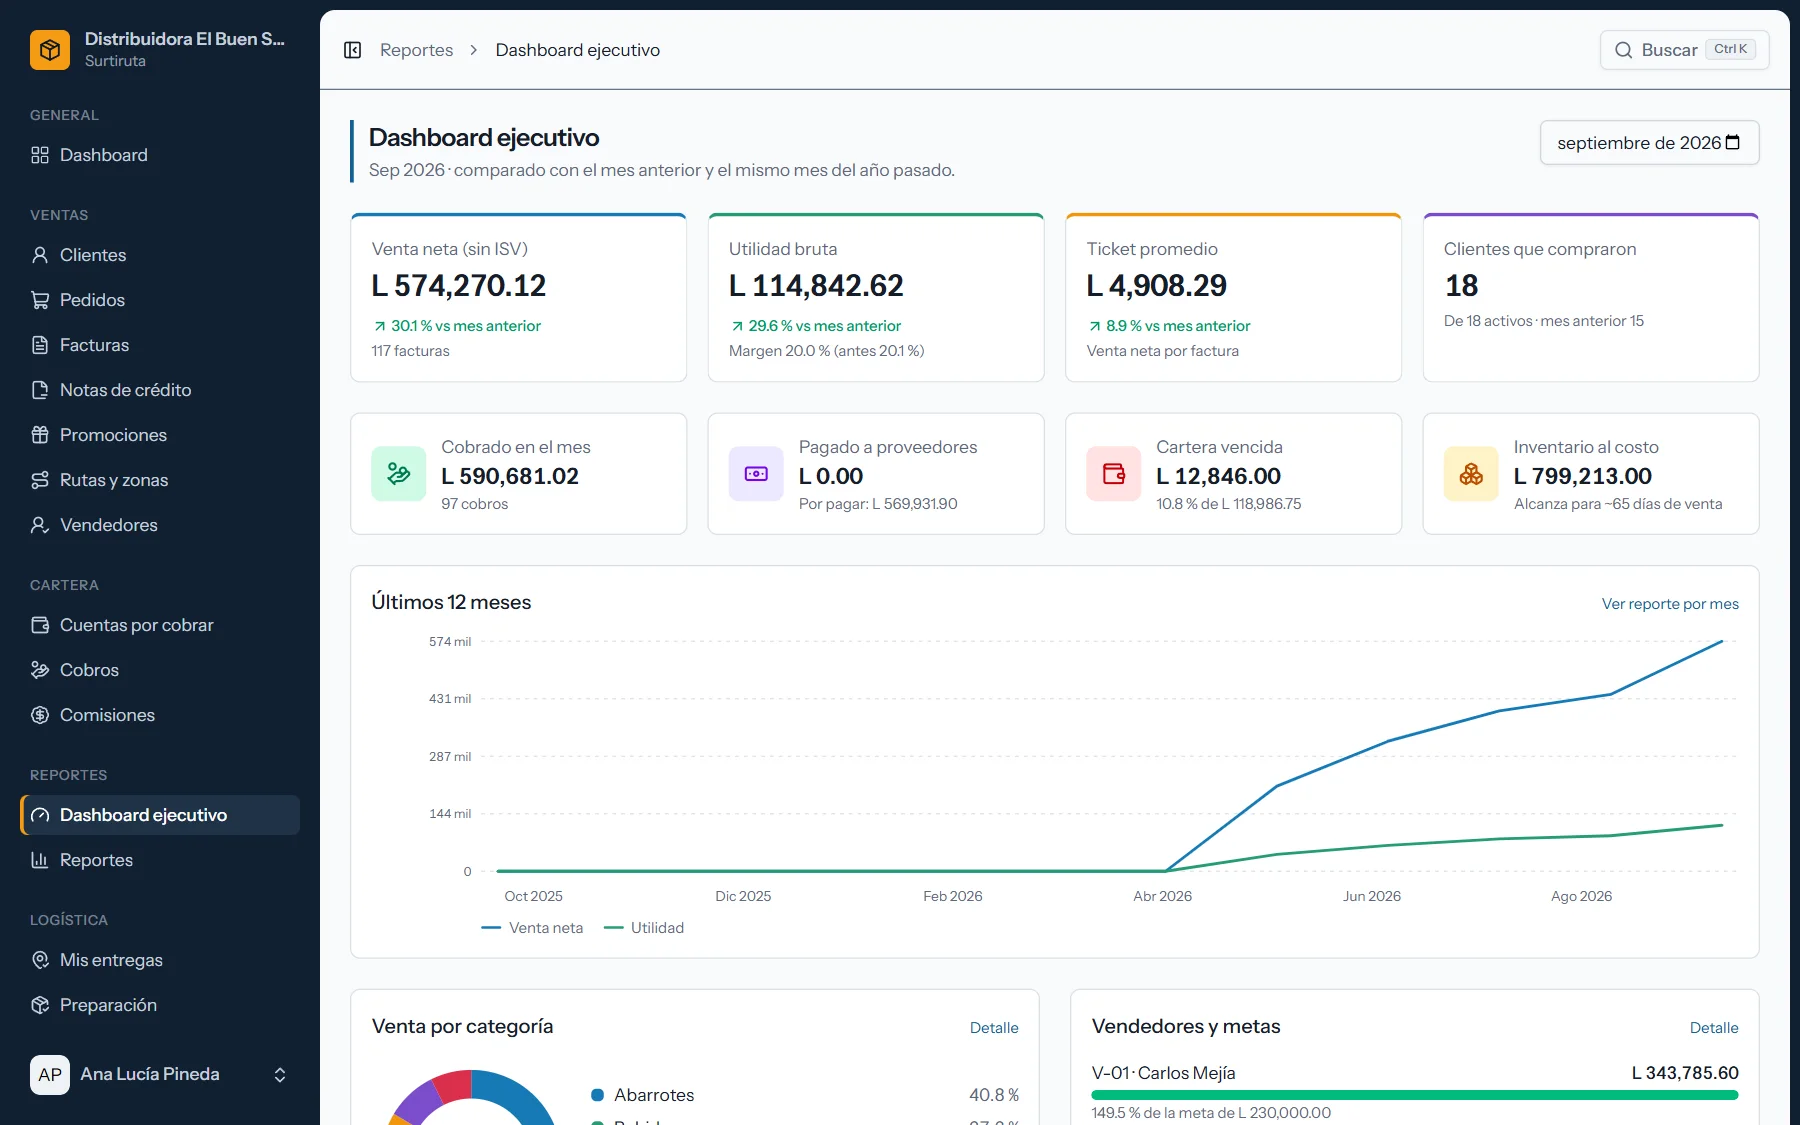Image resolution: width=1800 pixels, height=1125 pixels.
Task: Toggle the Venta neta legend entry
Action: pyautogui.click(x=532, y=928)
